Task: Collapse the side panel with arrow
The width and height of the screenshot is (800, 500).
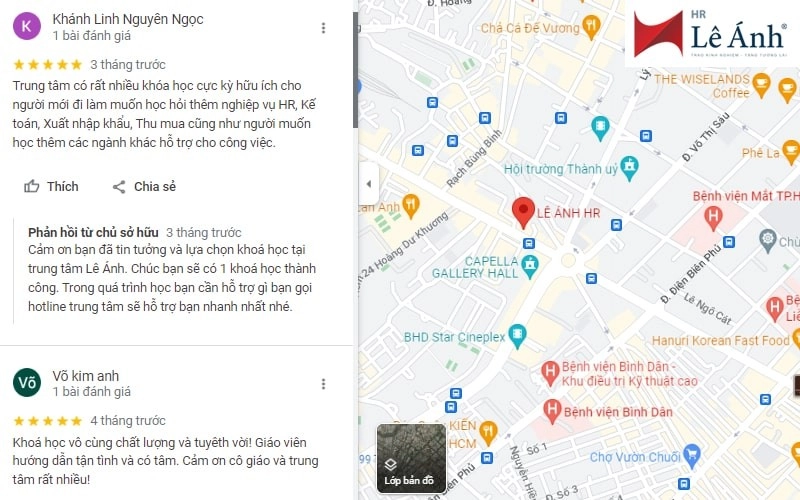Action: [369, 184]
